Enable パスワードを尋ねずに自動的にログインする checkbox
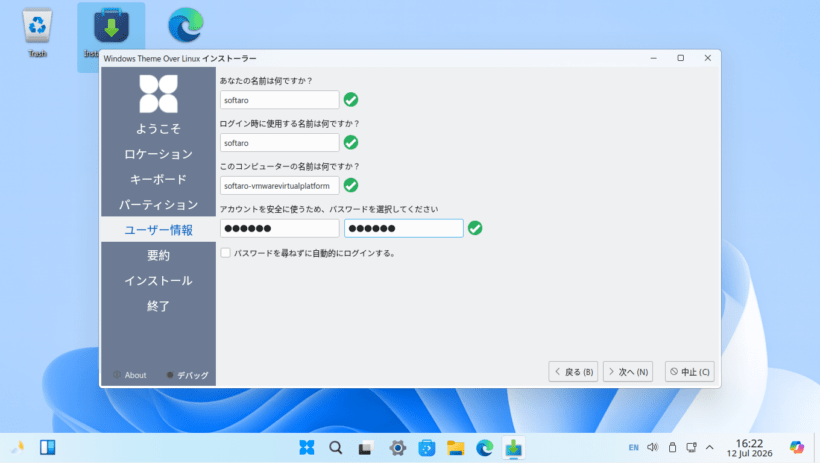 [x=225, y=253]
